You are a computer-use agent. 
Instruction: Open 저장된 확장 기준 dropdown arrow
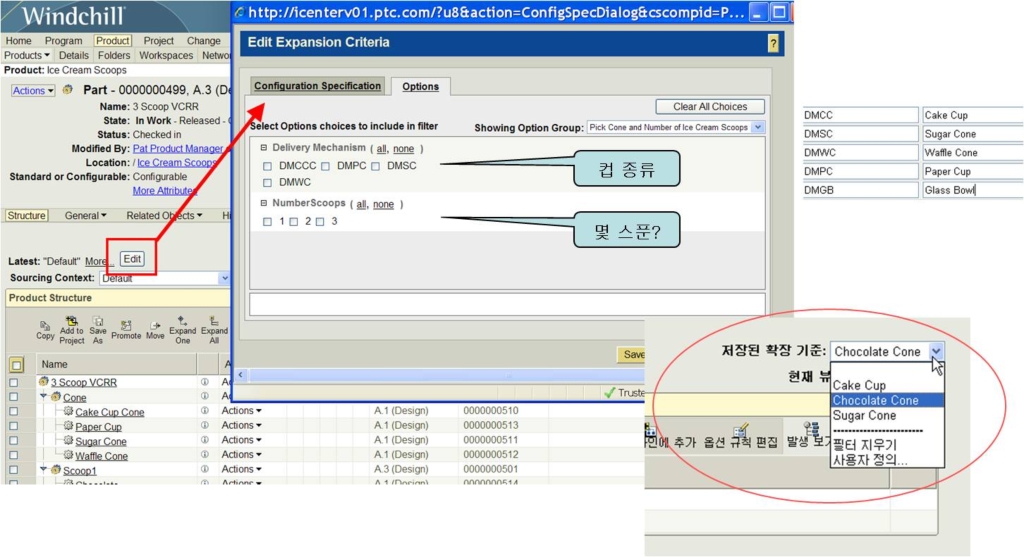tap(936, 351)
